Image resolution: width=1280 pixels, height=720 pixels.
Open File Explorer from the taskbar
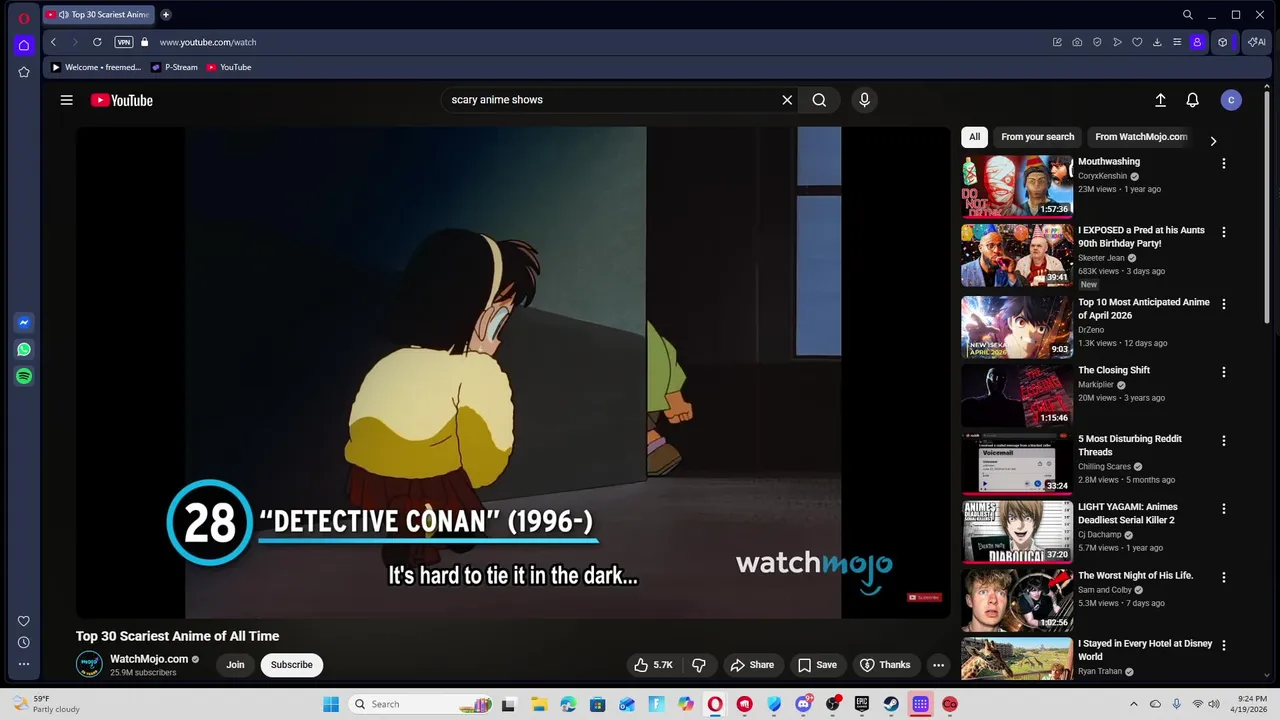tap(539, 704)
